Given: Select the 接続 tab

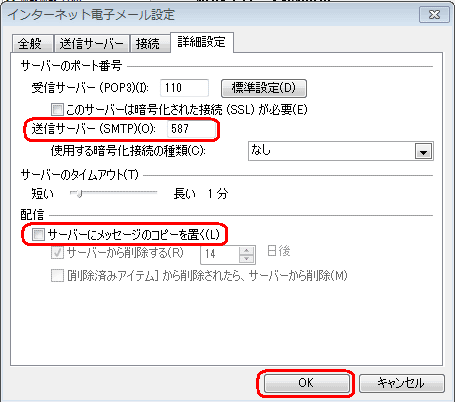Looking at the screenshot, I should coord(150,44).
